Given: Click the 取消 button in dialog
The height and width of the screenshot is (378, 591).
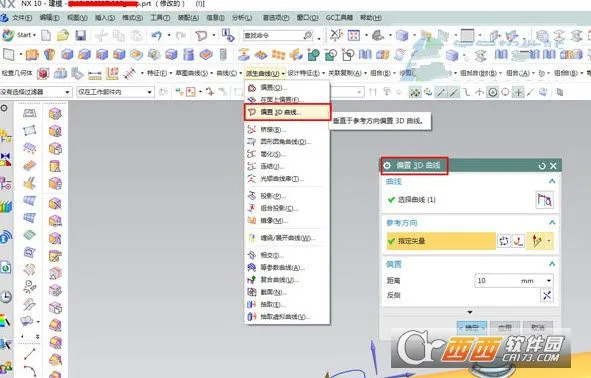Looking at the screenshot, I should 538,327.
